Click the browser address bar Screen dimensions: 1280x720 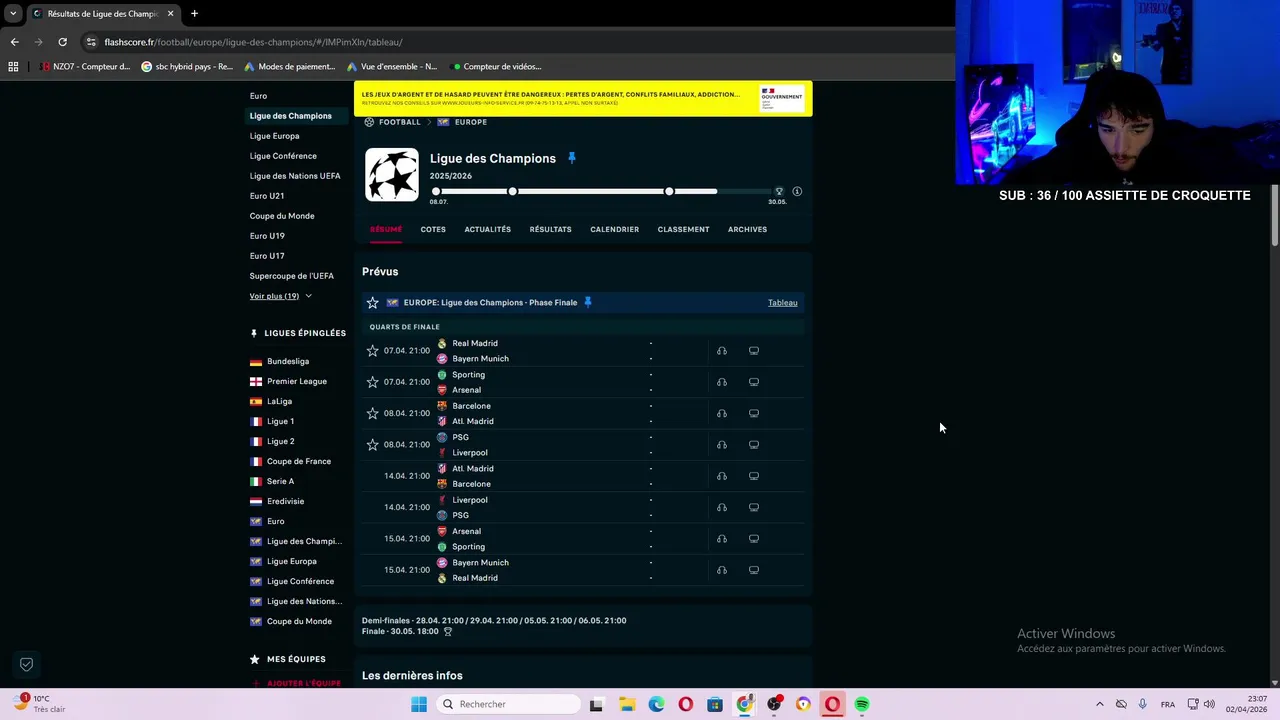point(500,42)
